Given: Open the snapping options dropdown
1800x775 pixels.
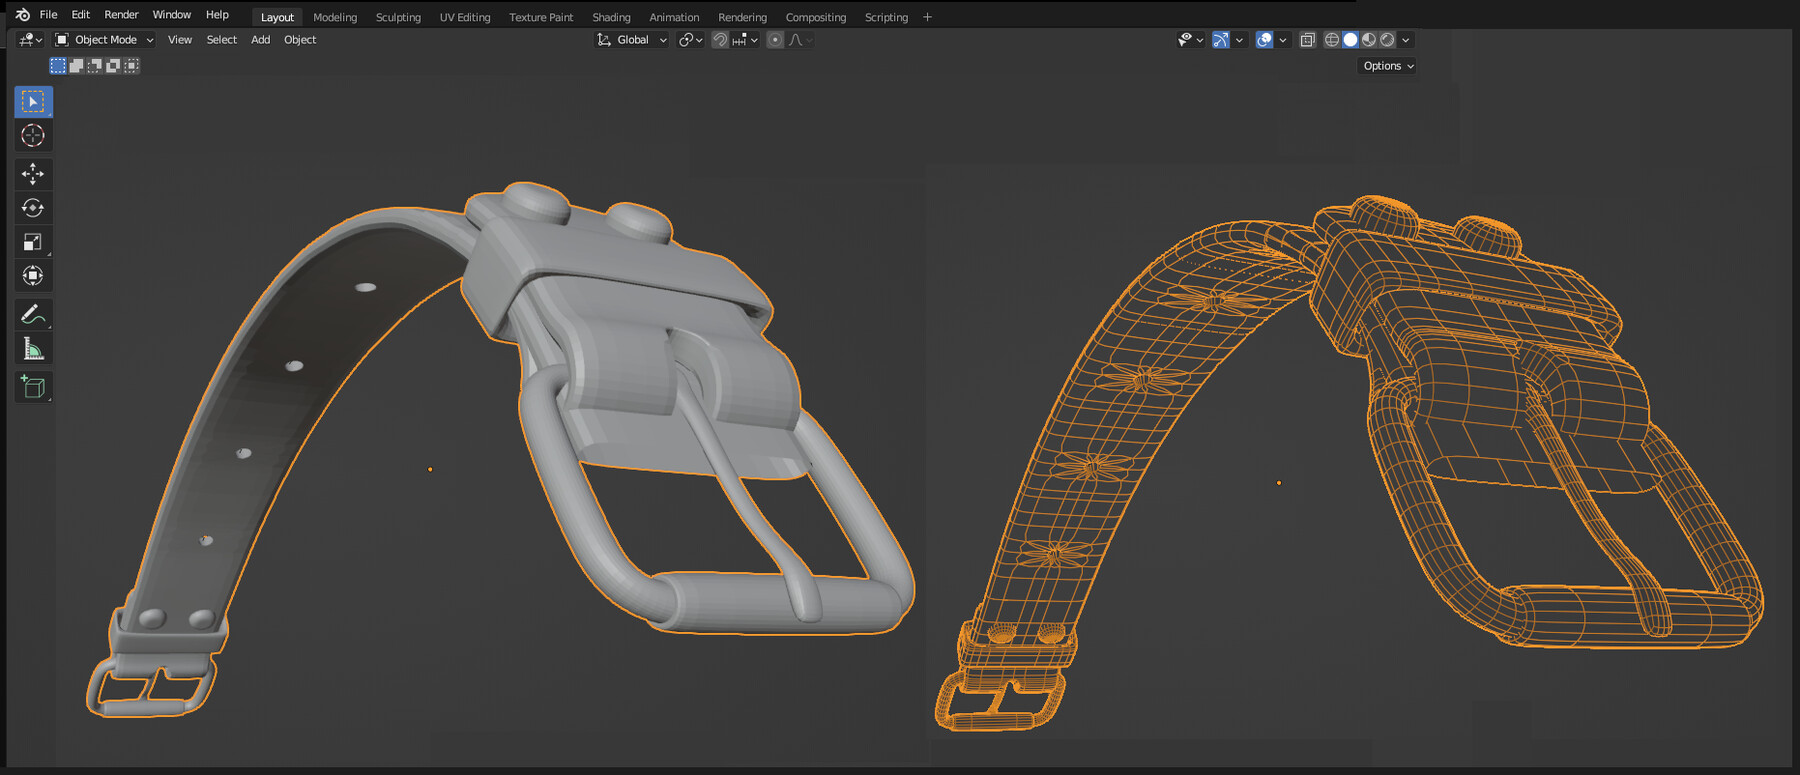Looking at the screenshot, I should 745,40.
